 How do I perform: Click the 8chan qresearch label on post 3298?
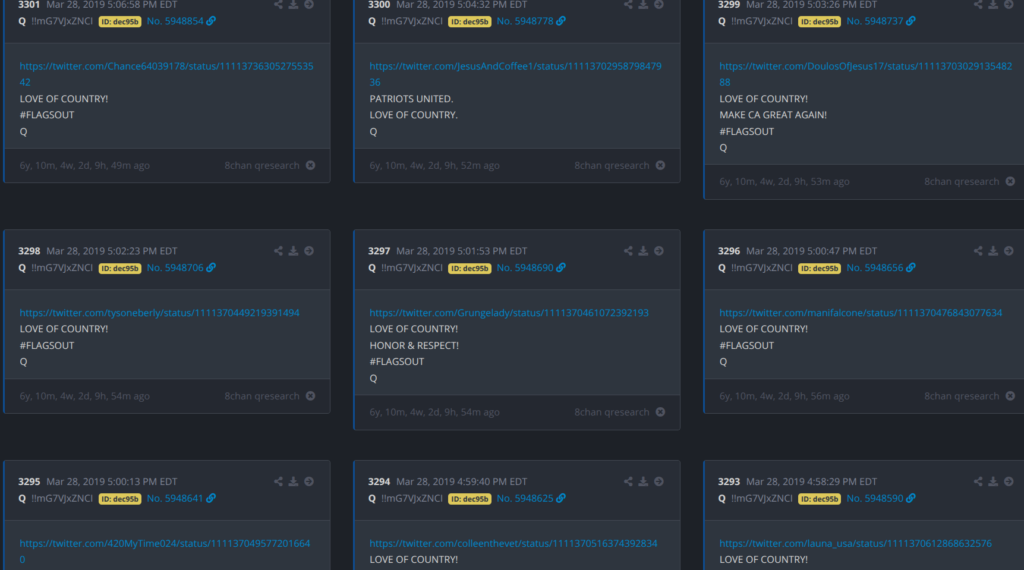pyautogui.click(x=262, y=396)
